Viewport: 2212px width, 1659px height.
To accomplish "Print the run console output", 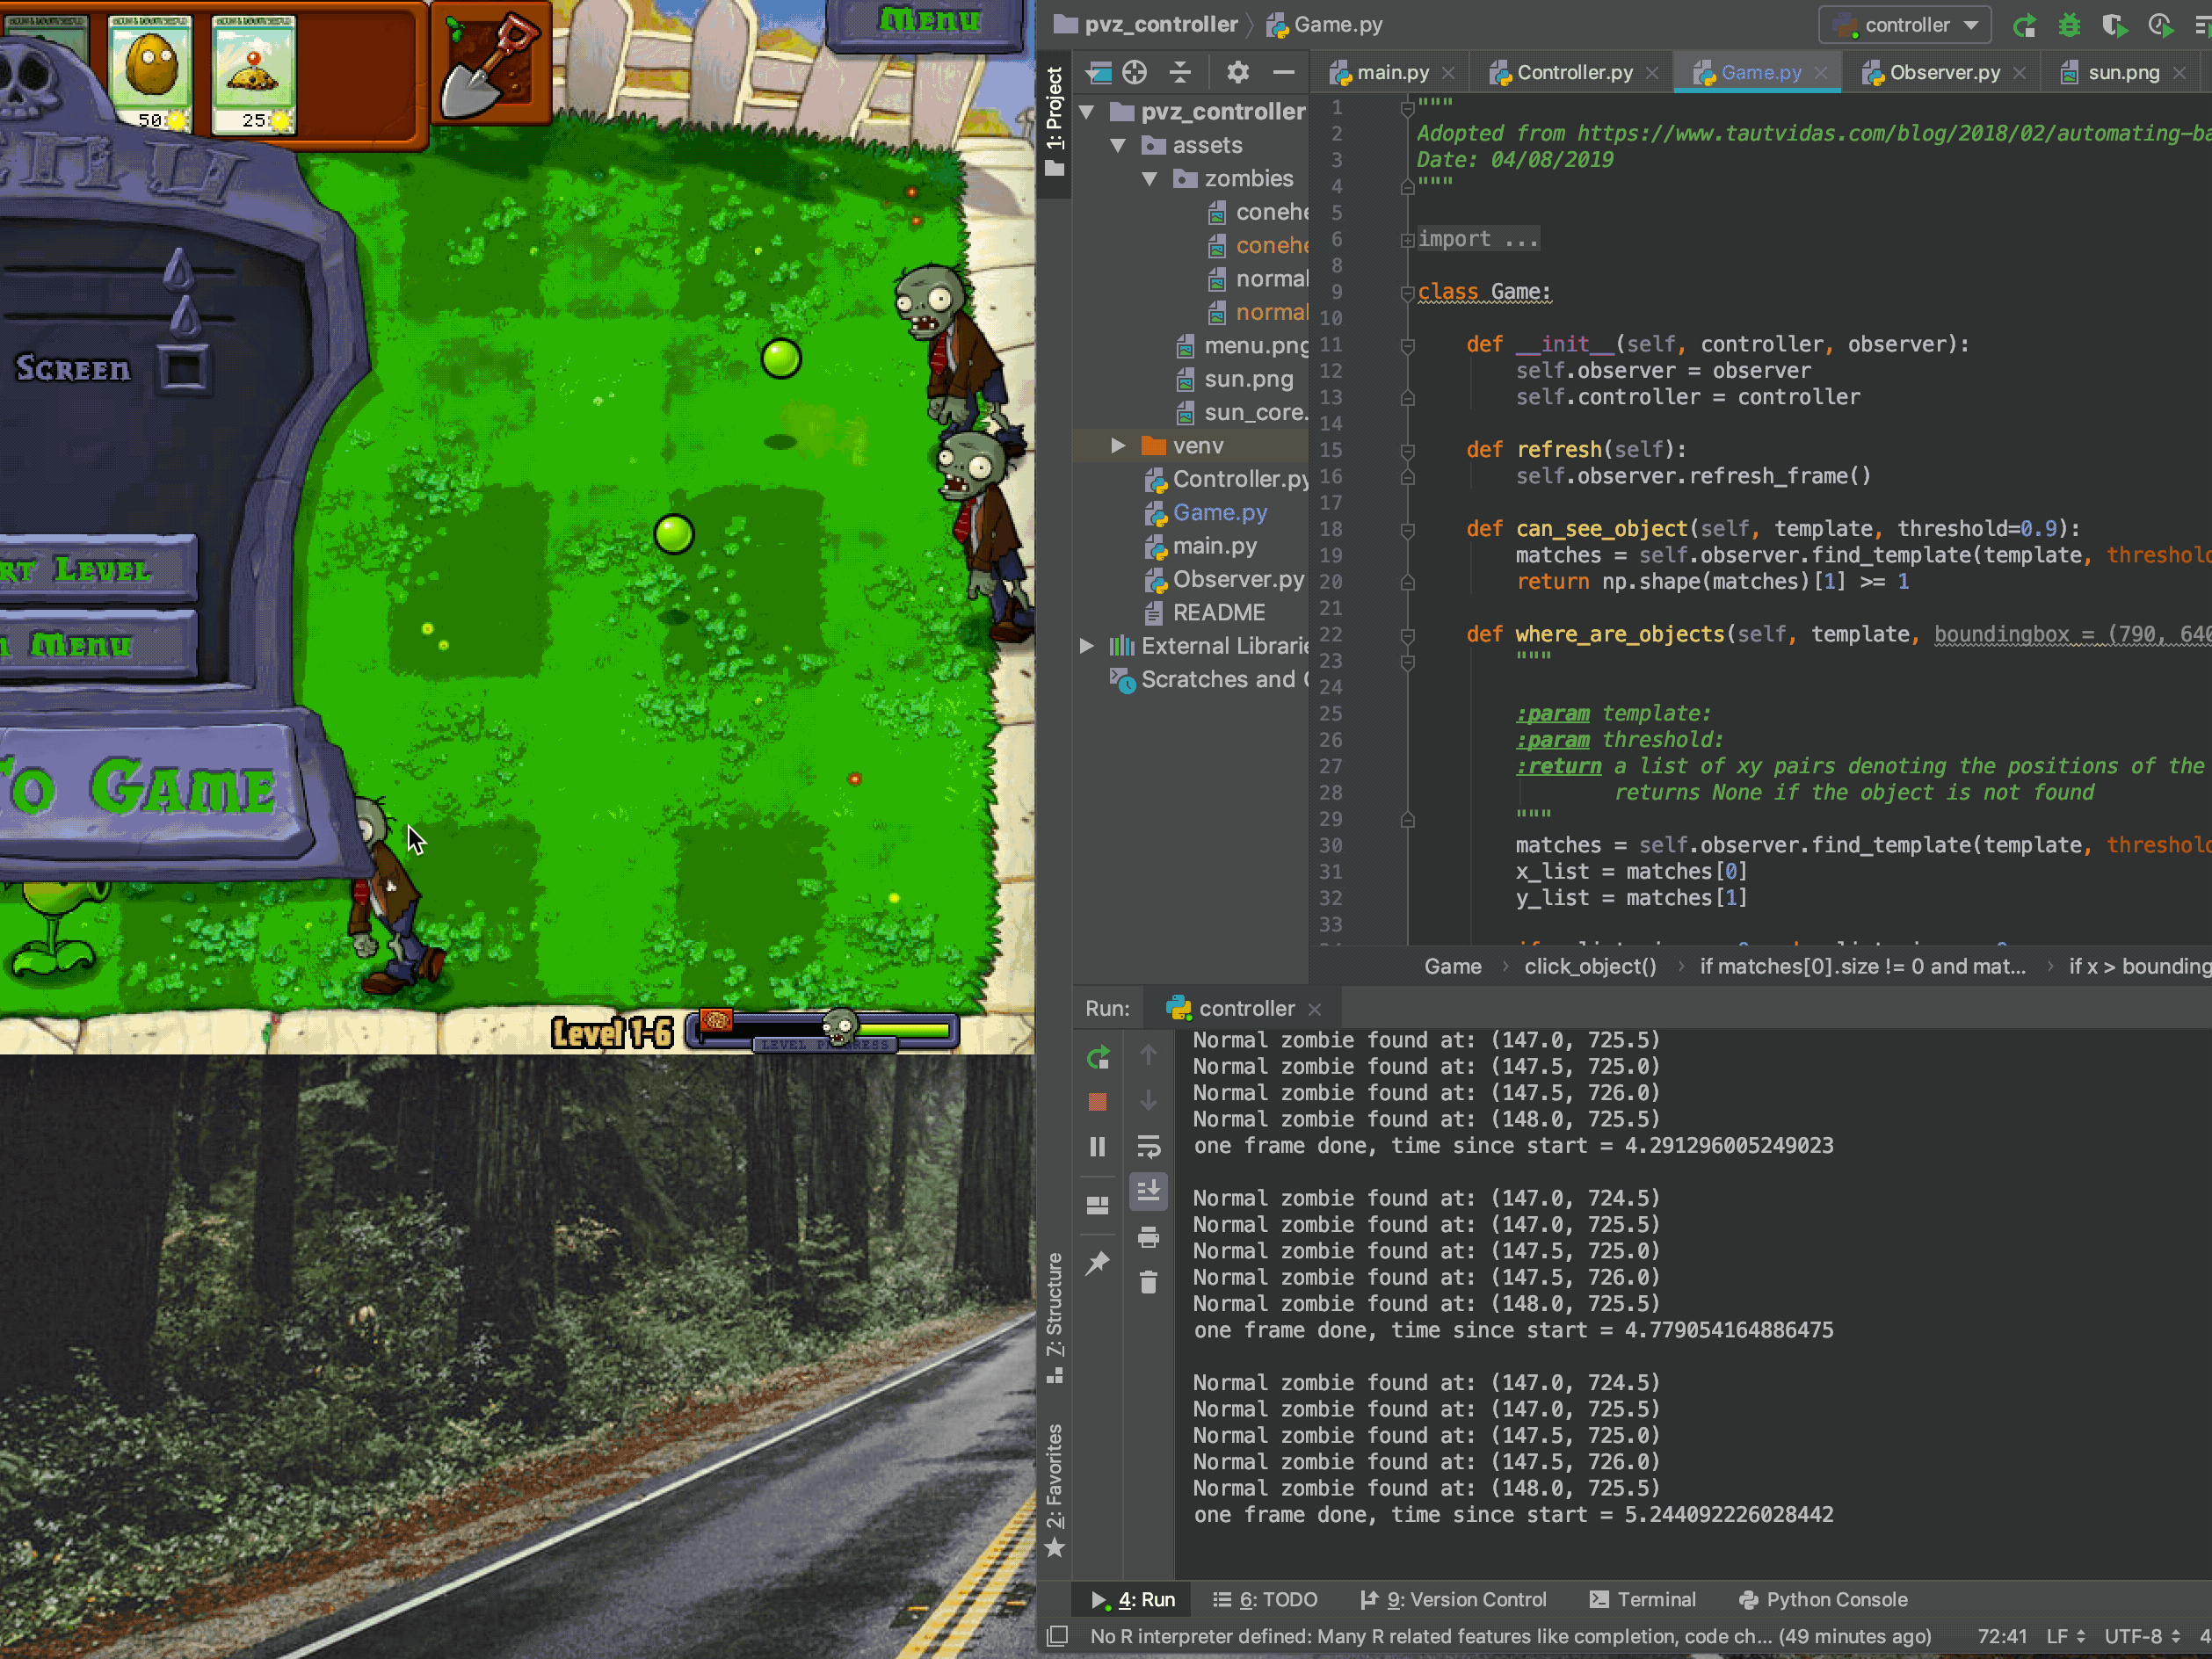I will coord(1148,1237).
